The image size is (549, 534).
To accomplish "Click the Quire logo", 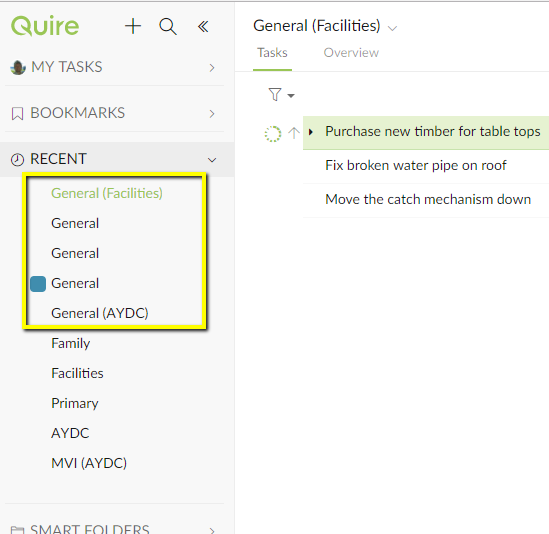I will click(x=45, y=26).
